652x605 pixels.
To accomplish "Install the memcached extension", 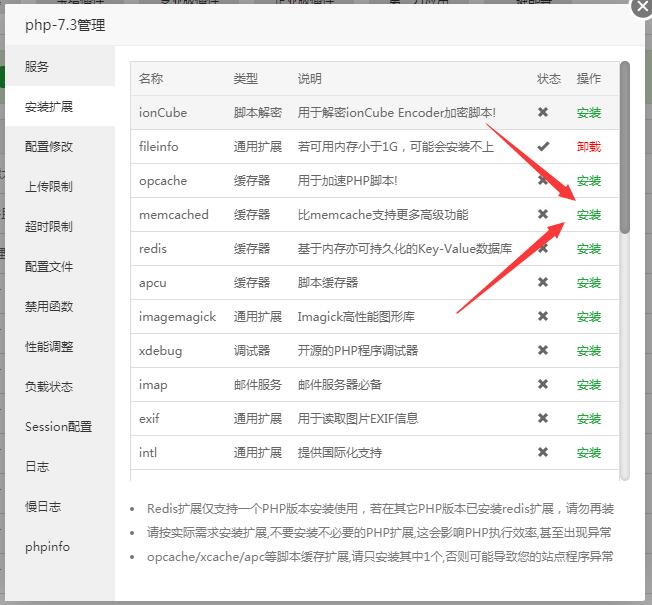I will [x=589, y=215].
